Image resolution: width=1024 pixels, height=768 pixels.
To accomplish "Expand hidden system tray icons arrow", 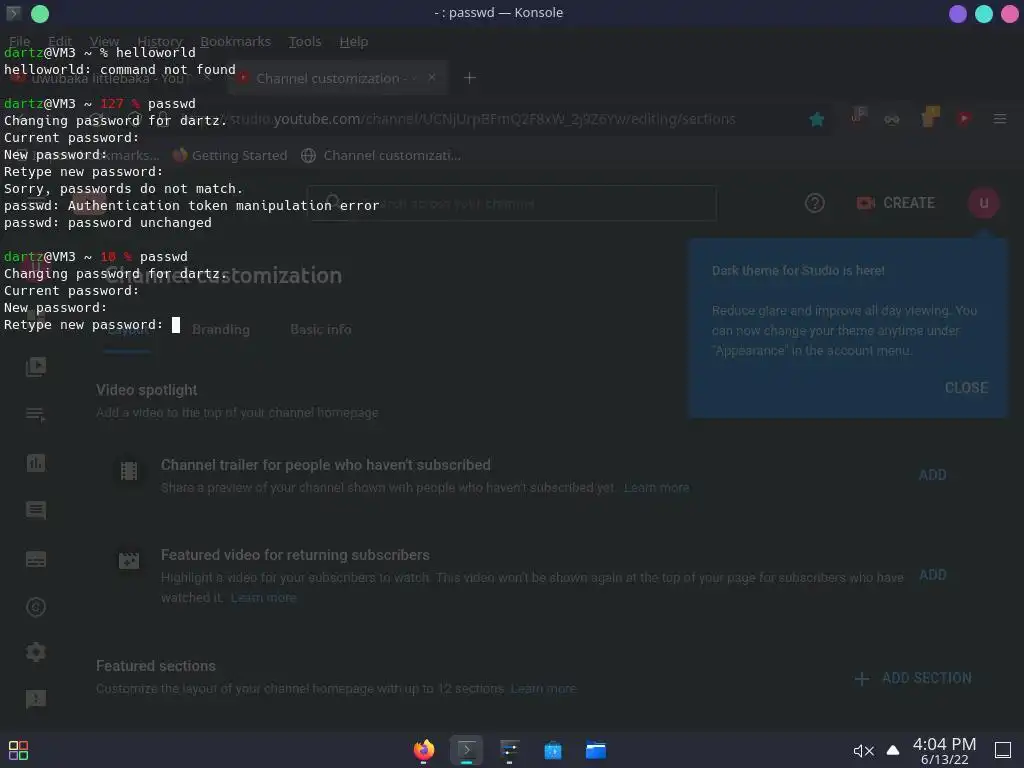I will (893, 750).
